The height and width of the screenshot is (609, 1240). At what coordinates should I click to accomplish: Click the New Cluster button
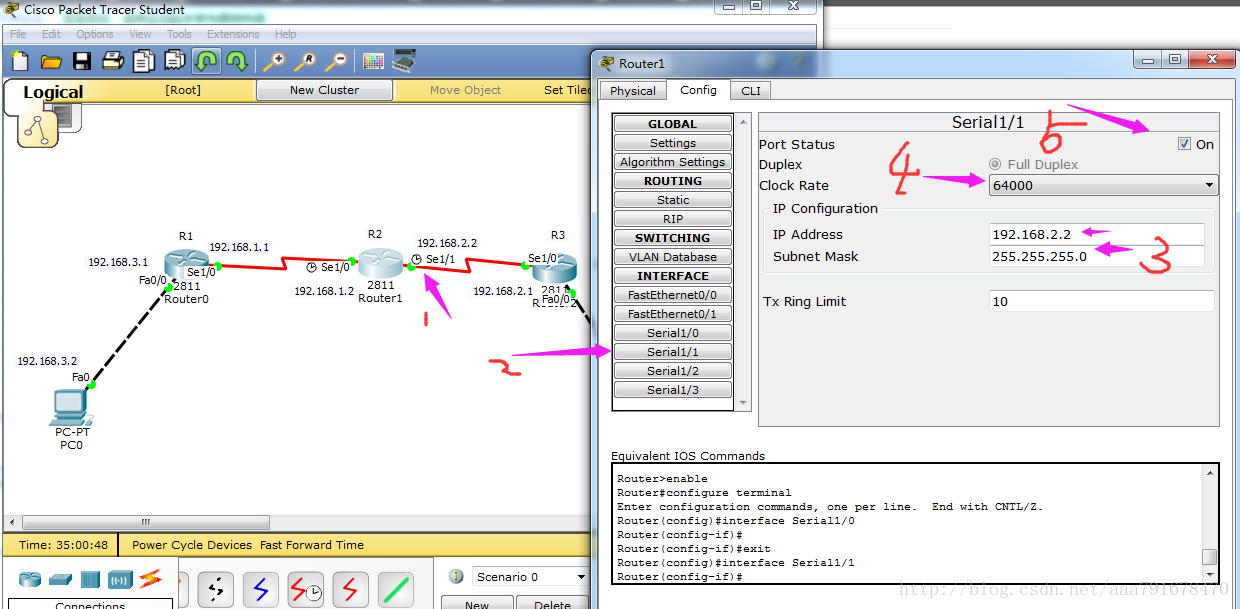coord(324,90)
